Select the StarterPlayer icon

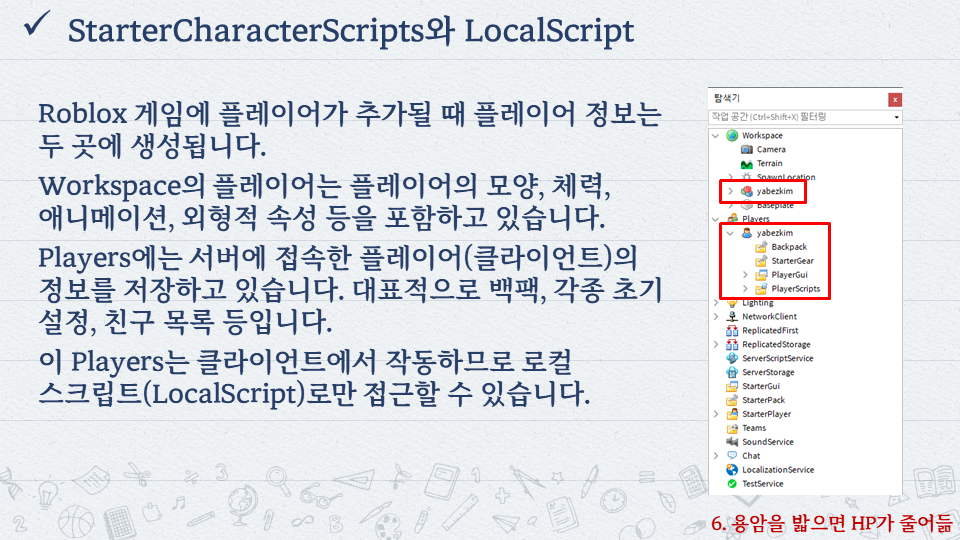click(732, 414)
